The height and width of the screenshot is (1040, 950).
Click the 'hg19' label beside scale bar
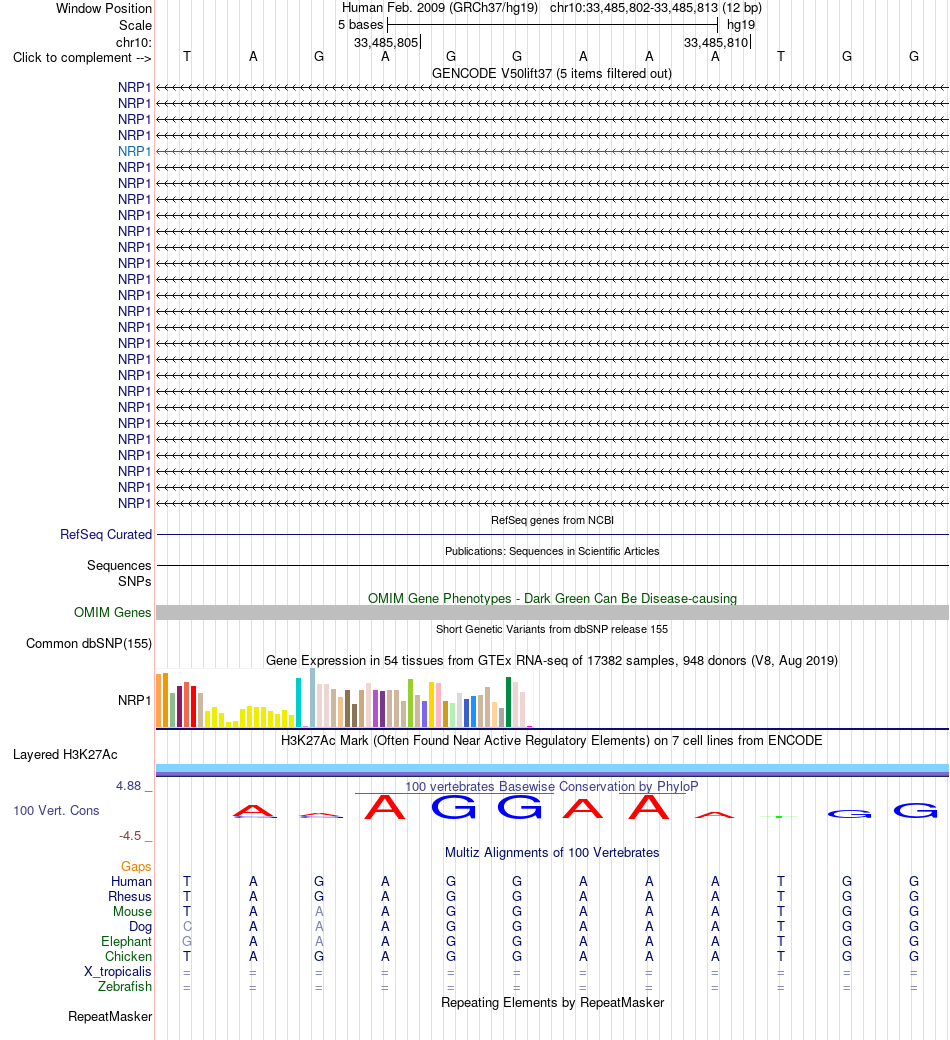point(741,25)
